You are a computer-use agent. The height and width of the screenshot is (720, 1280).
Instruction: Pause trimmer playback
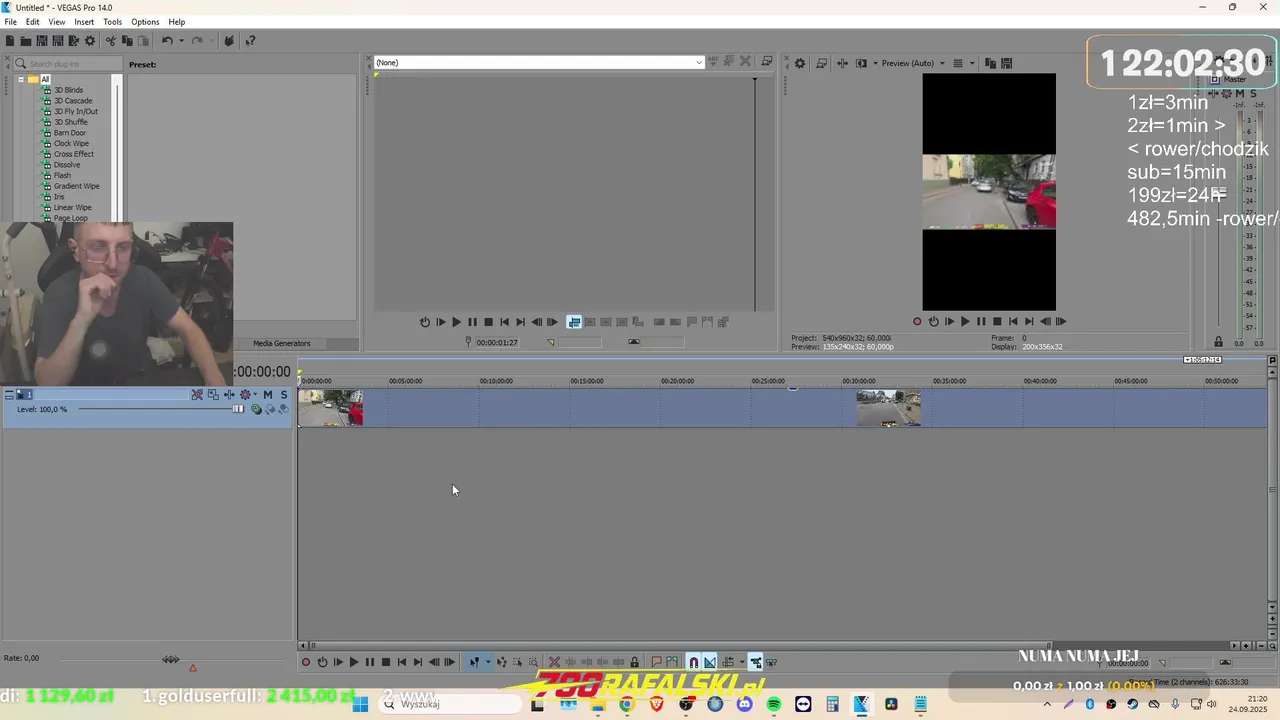[472, 322]
